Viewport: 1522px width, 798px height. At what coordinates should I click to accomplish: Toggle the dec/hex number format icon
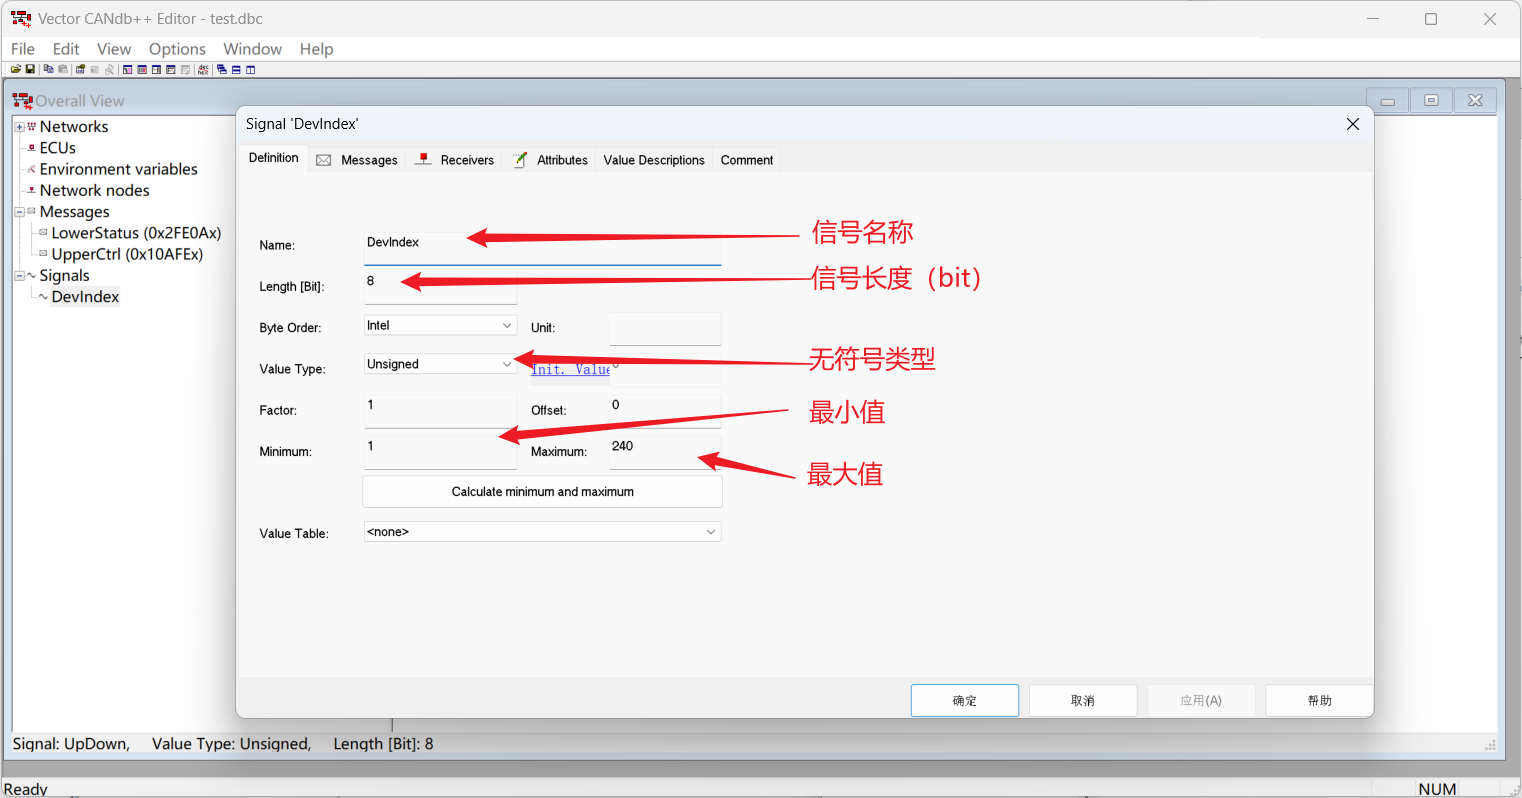coord(204,70)
